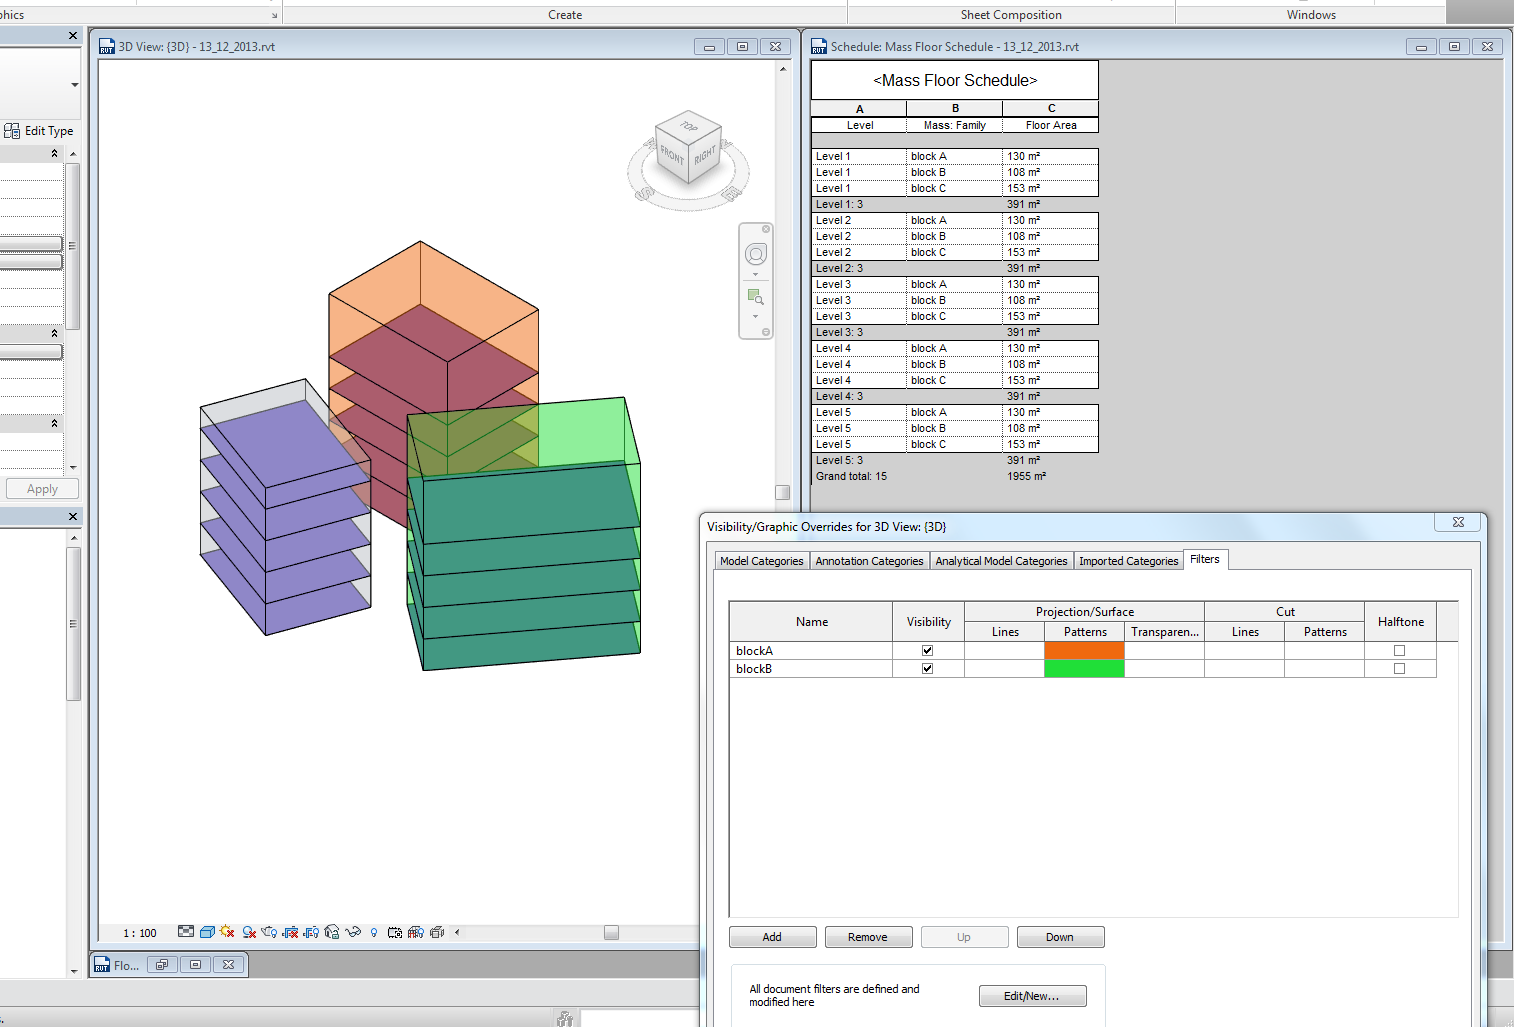This screenshot has width=1514, height=1027.
Task: Enable Halftone checkbox for blockA
Action: (x=1399, y=650)
